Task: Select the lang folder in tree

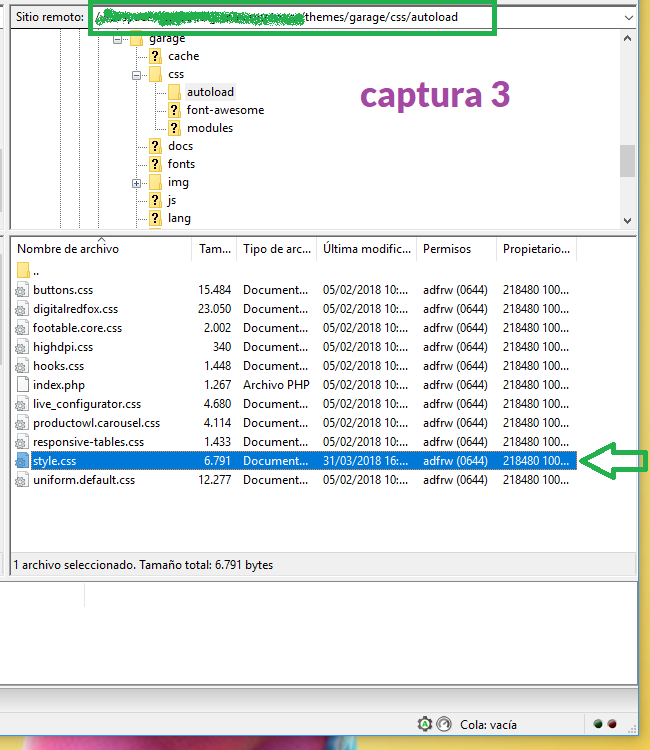Action: point(179,218)
